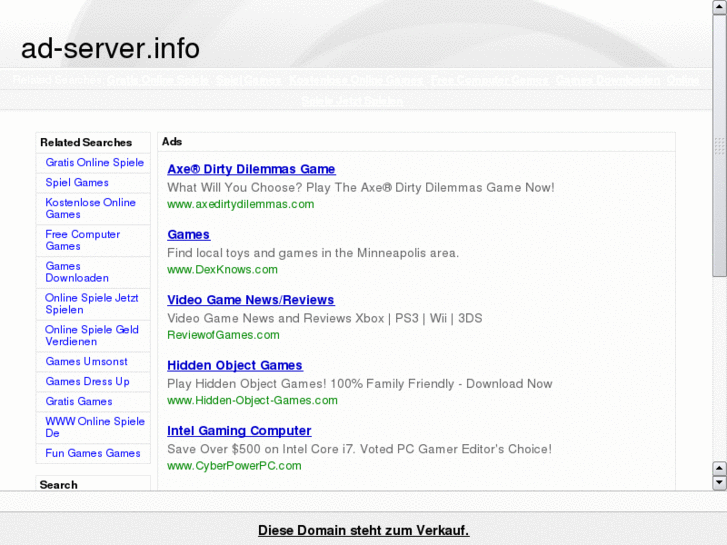Click the Search sidebar heading
Image resolution: width=727 pixels, height=545 pixels.
58,485
